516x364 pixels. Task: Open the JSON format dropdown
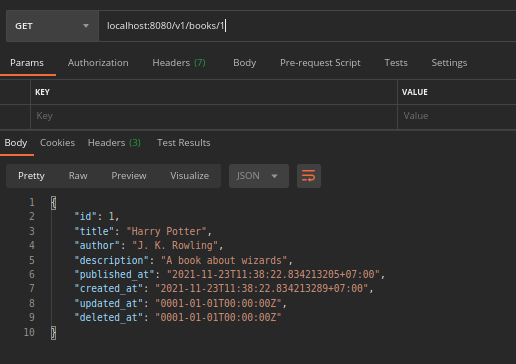(259, 176)
